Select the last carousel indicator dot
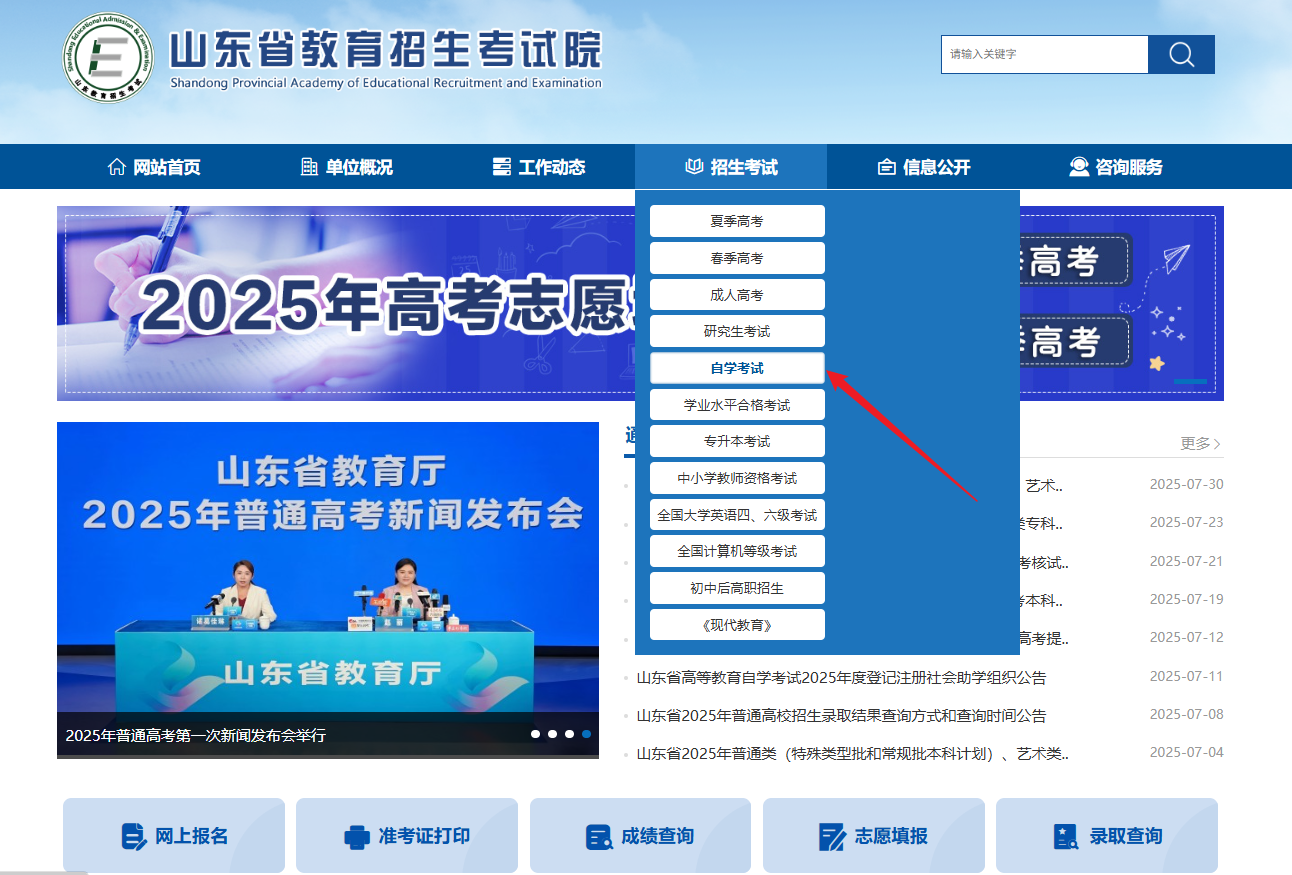Screen dimensions: 1292x875 tap(585, 733)
